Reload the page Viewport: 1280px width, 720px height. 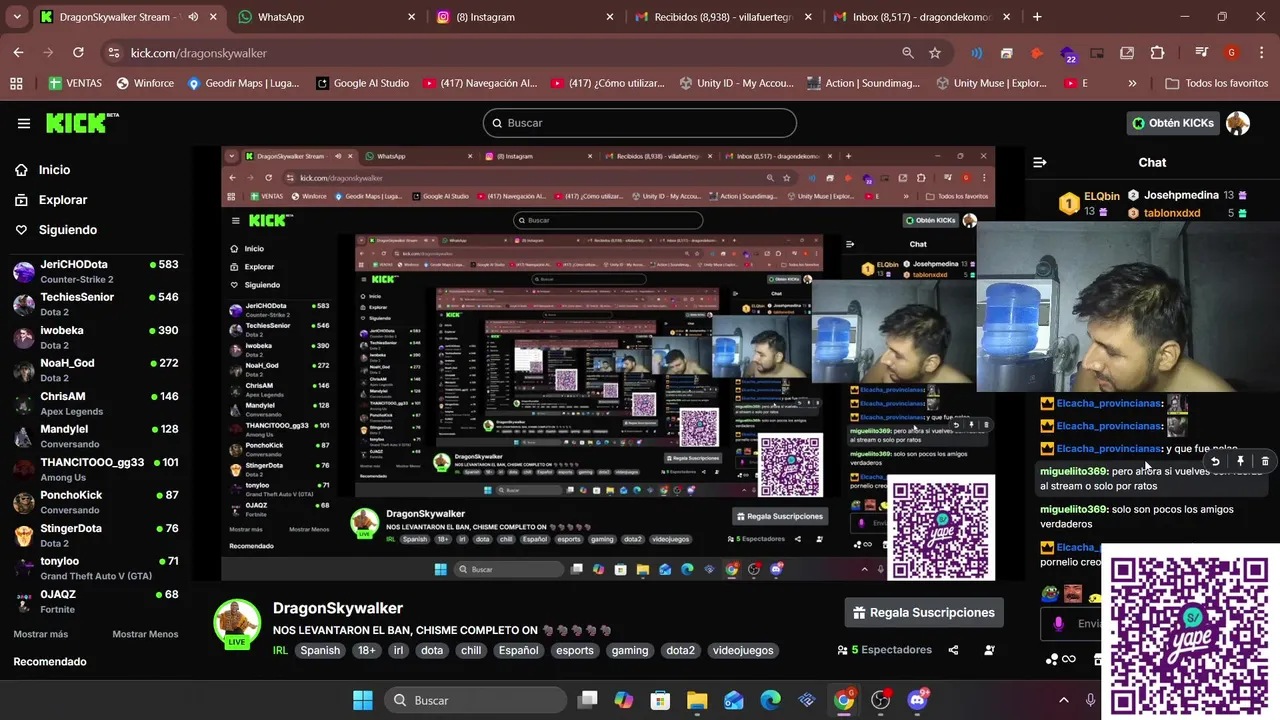pos(78,53)
